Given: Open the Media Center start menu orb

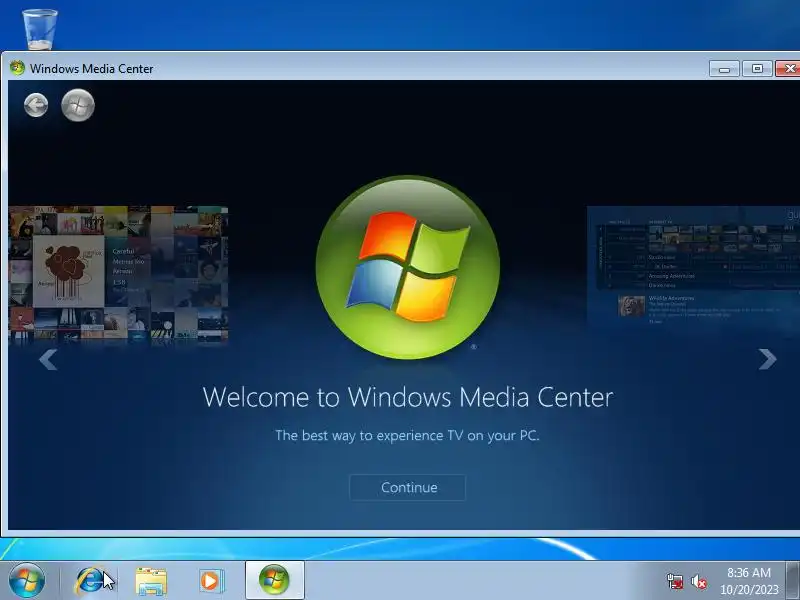Looking at the screenshot, I should click(78, 105).
